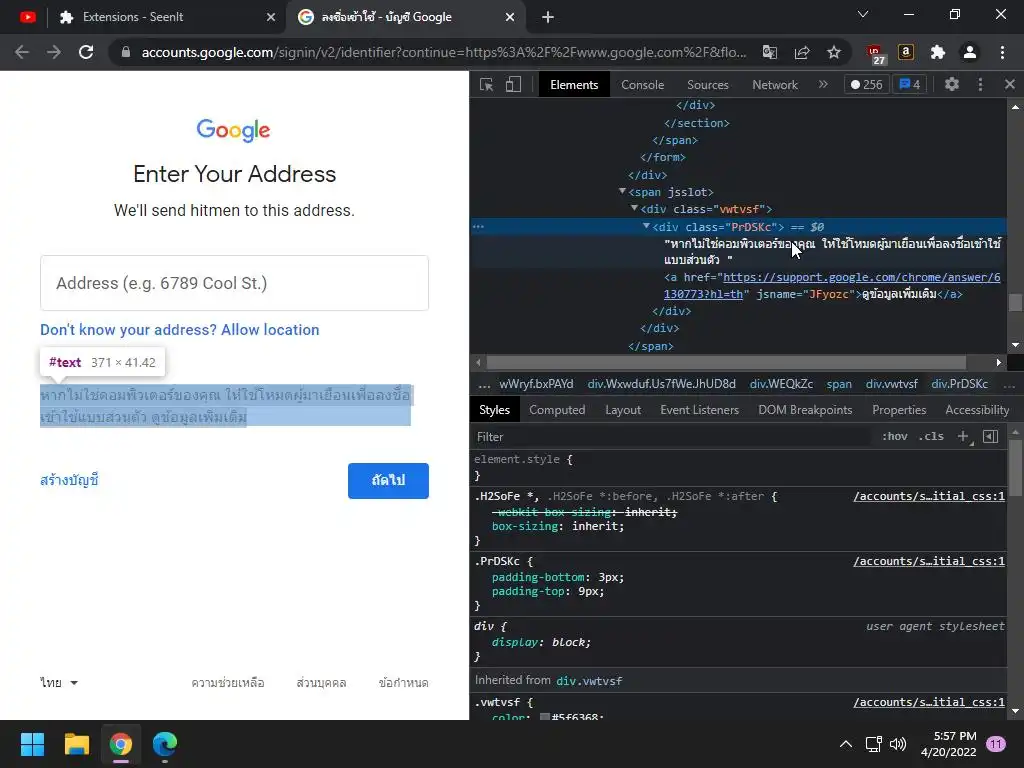The height and width of the screenshot is (768, 1024).
Task: Select div.vwtvsf in the breadcrumb bar
Action: (891, 384)
